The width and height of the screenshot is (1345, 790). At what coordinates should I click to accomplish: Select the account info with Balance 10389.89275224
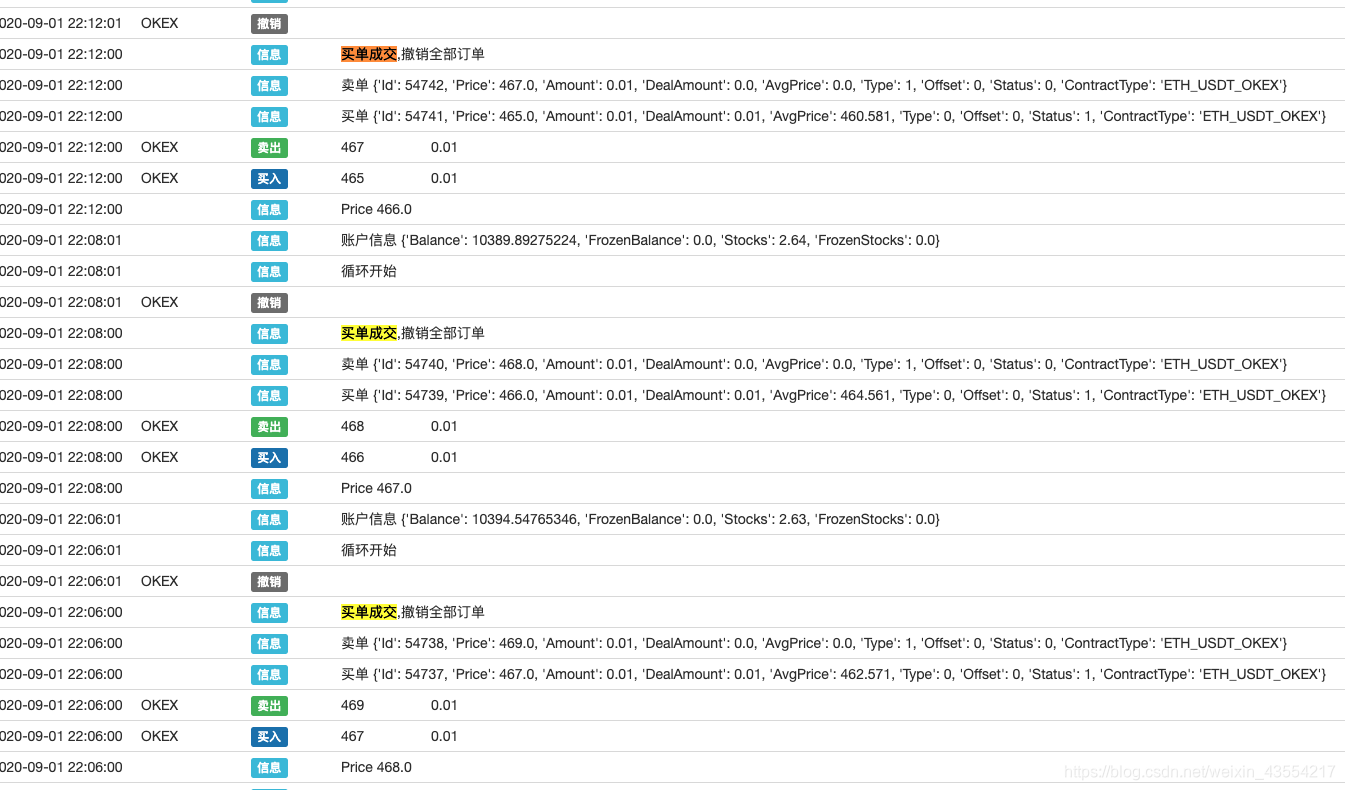pyautogui.click(x=640, y=240)
